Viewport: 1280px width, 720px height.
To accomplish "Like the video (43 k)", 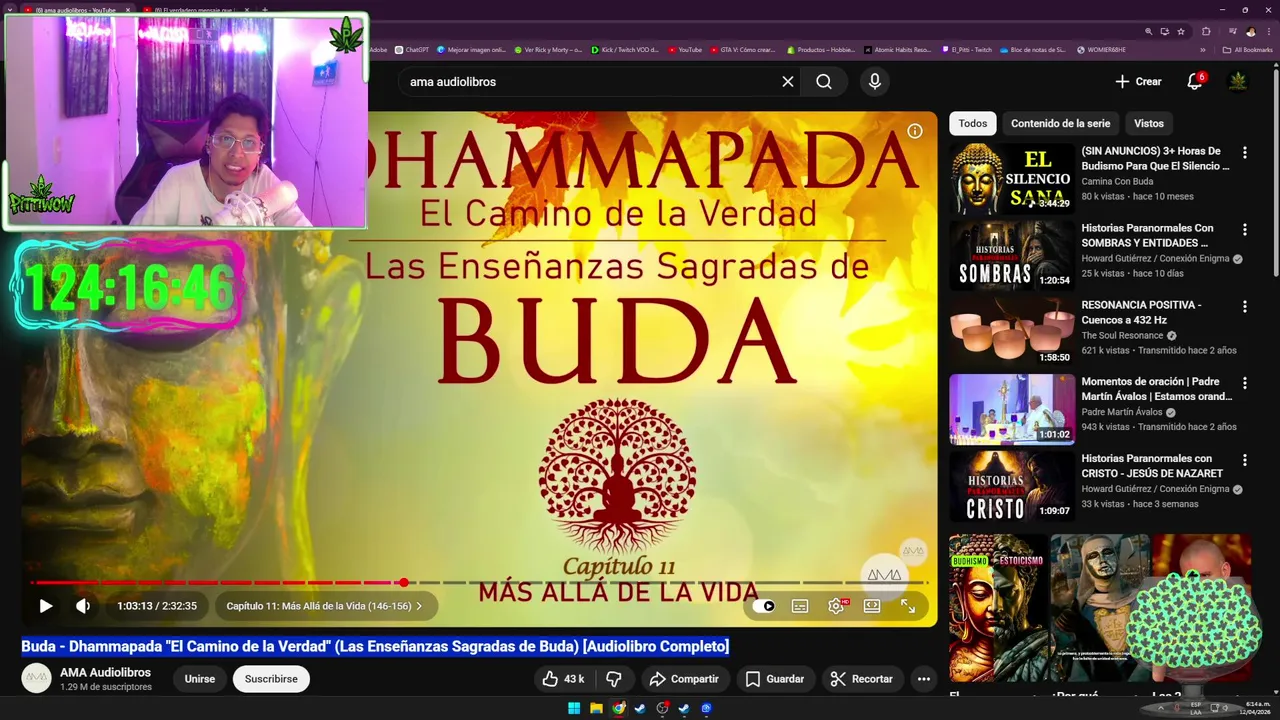I will [563, 679].
